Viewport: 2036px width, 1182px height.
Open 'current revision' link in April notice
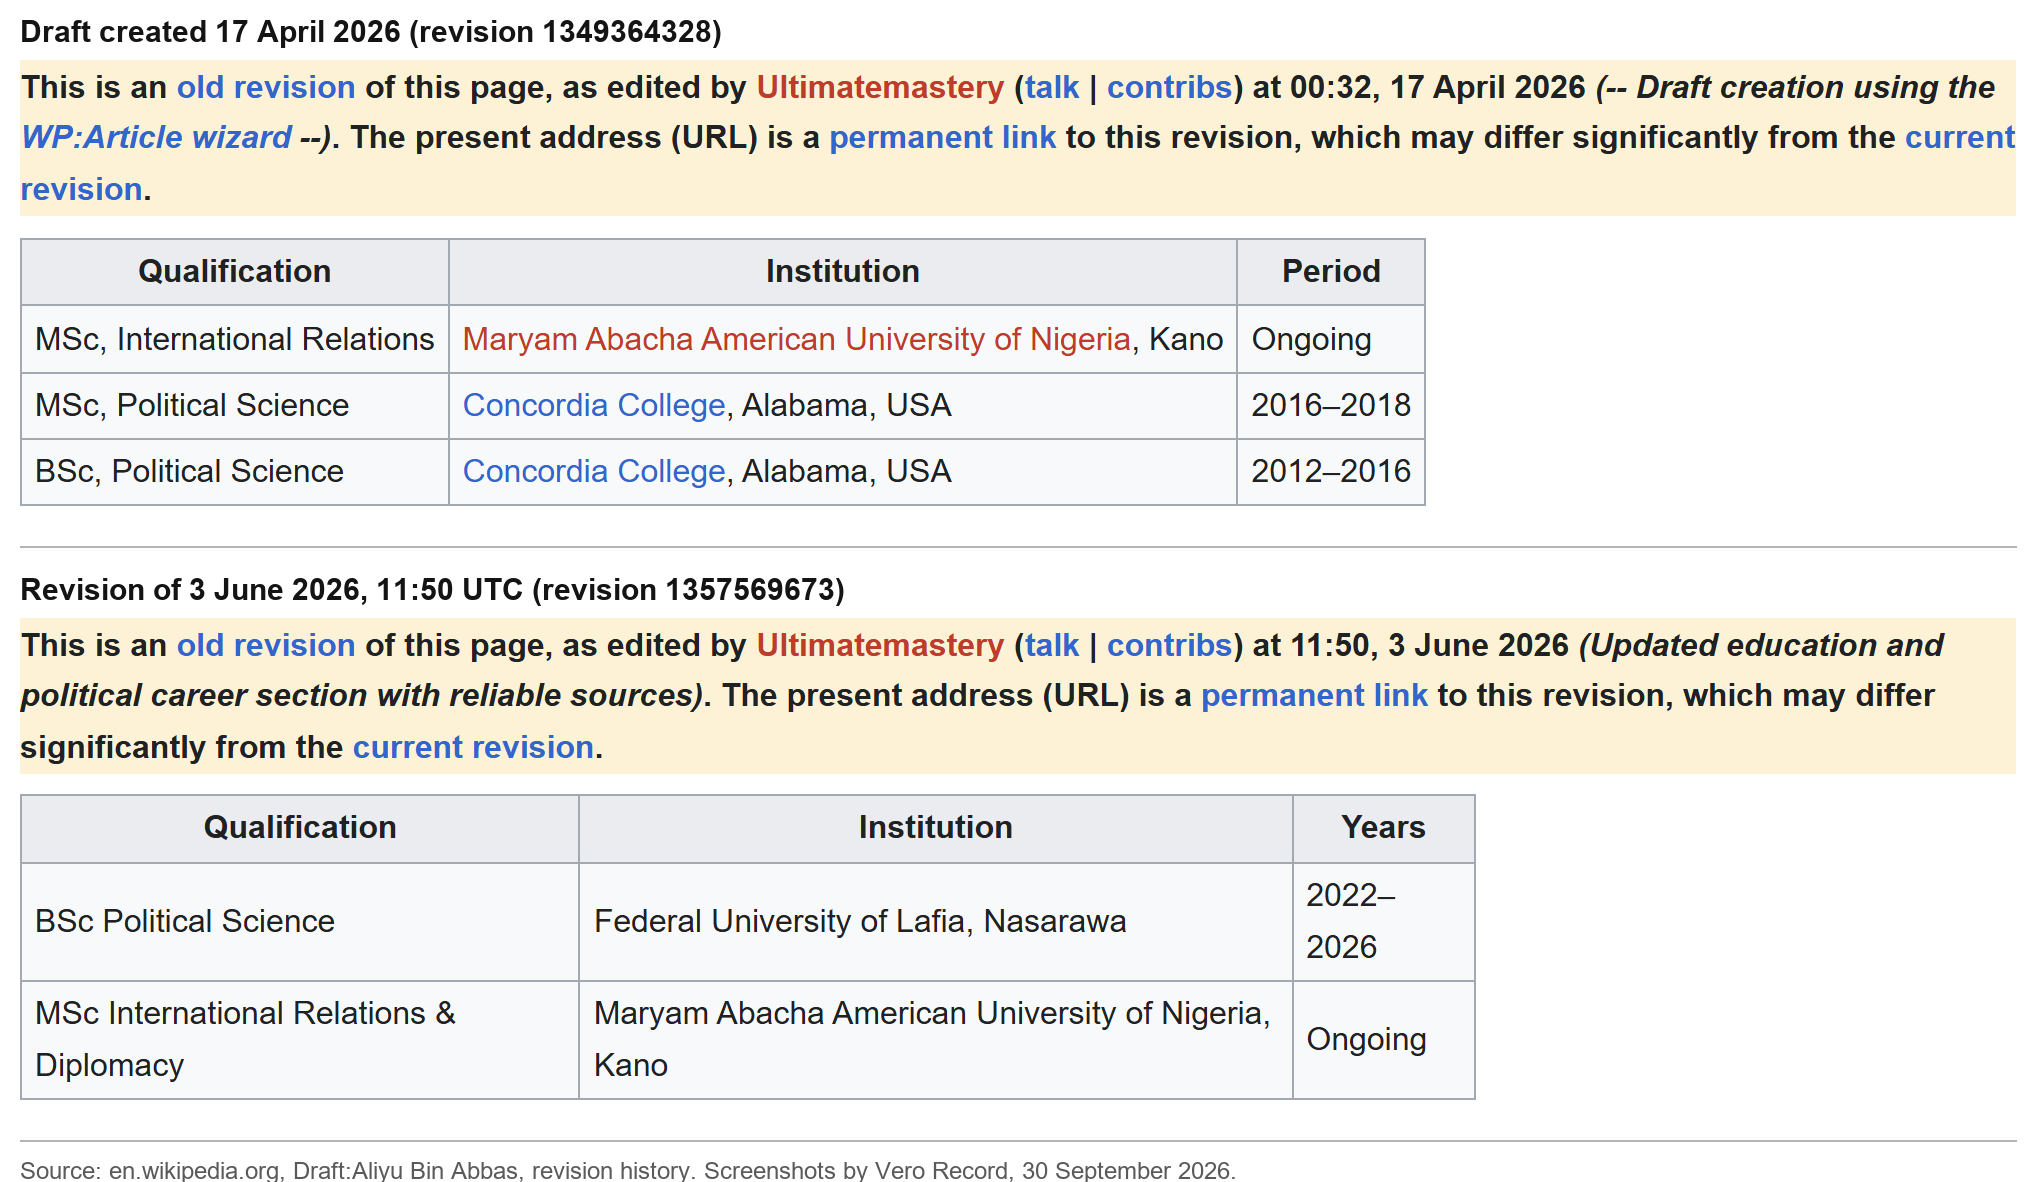click(x=1960, y=137)
